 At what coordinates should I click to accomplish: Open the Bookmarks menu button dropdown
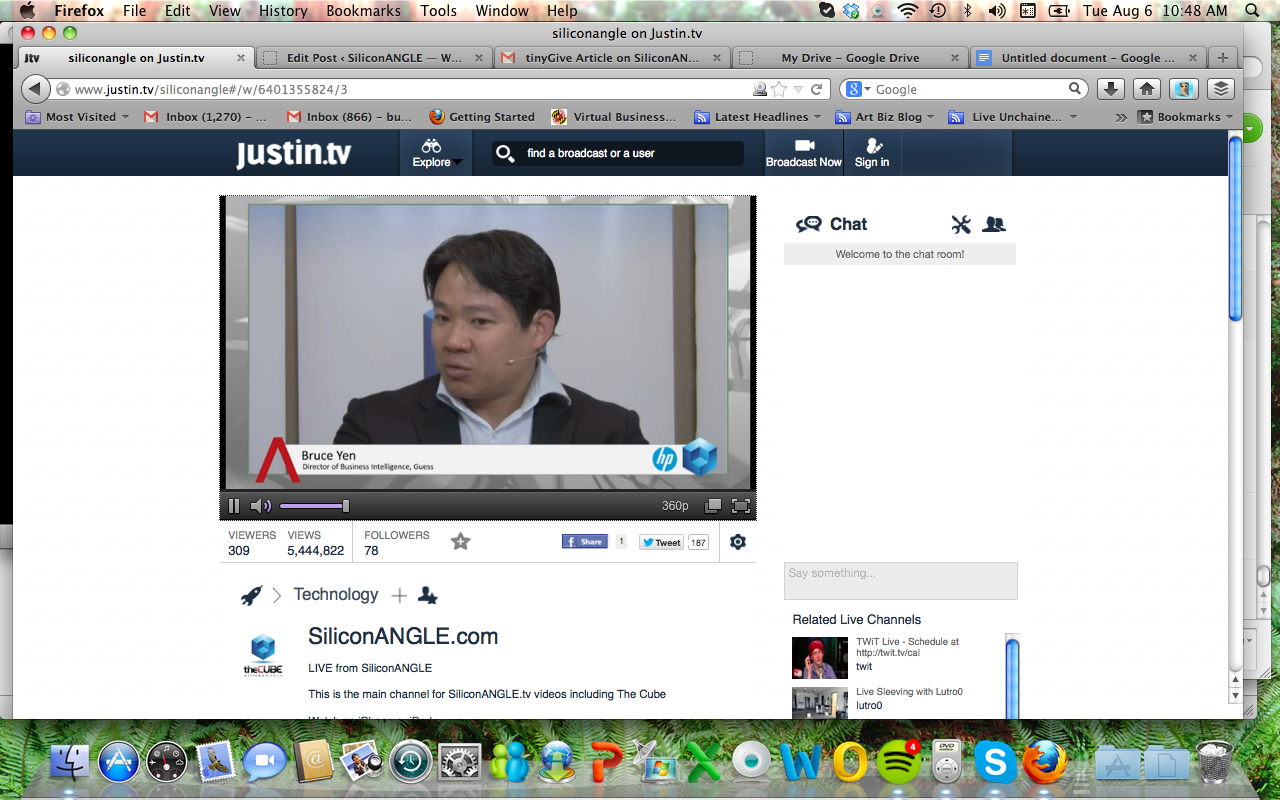coord(1186,117)
